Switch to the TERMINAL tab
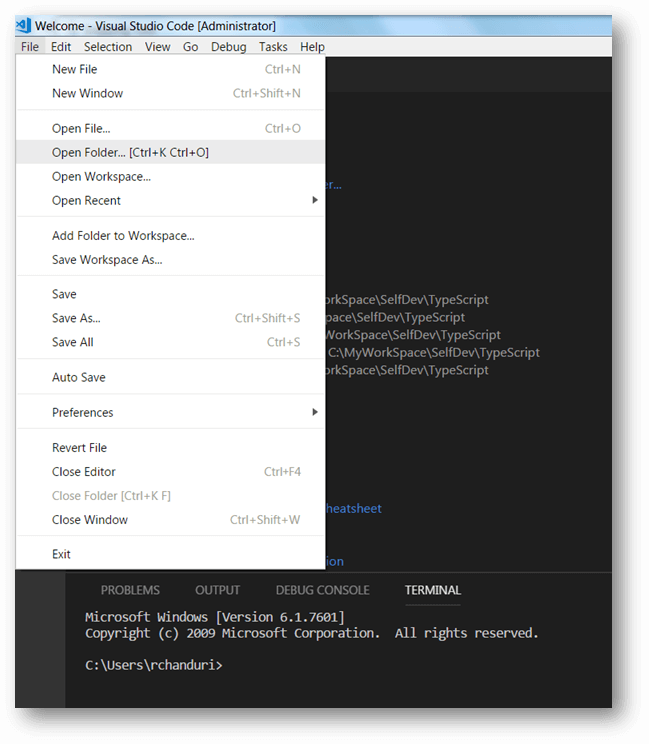This screenshot has width=649, height=744. [433, 590]
